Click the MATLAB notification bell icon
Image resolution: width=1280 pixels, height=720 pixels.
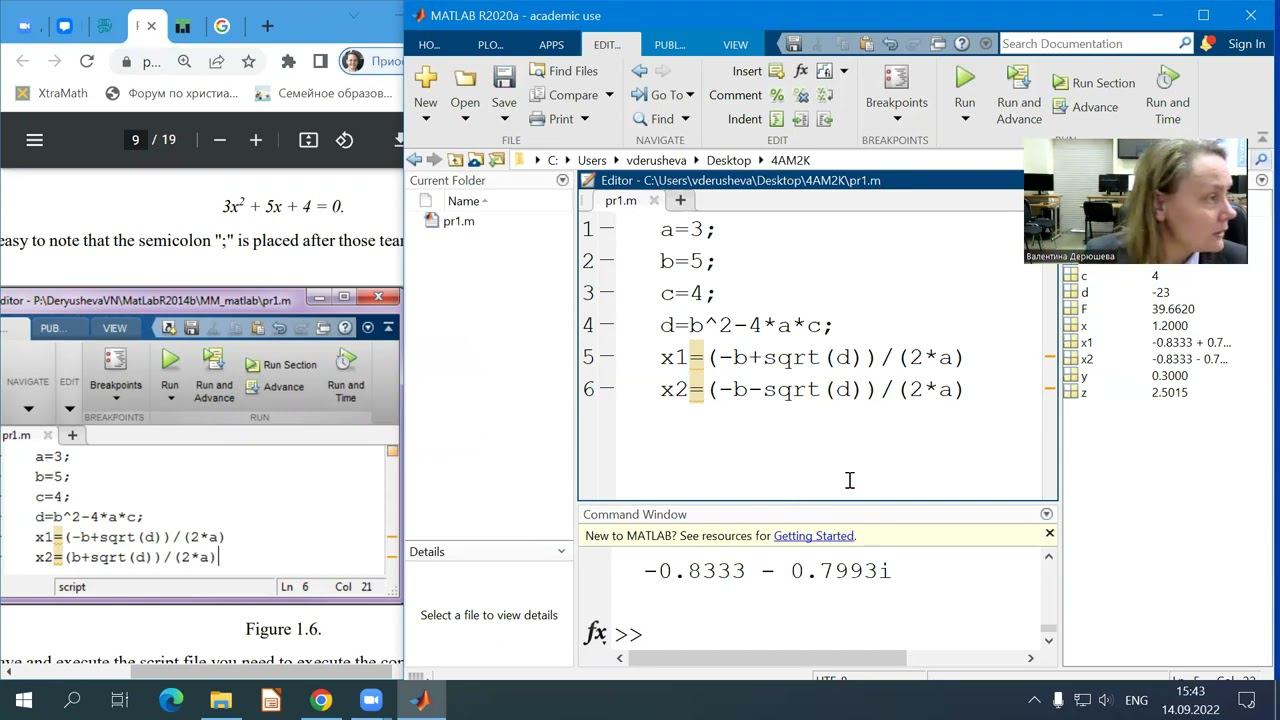[1208, 44]
